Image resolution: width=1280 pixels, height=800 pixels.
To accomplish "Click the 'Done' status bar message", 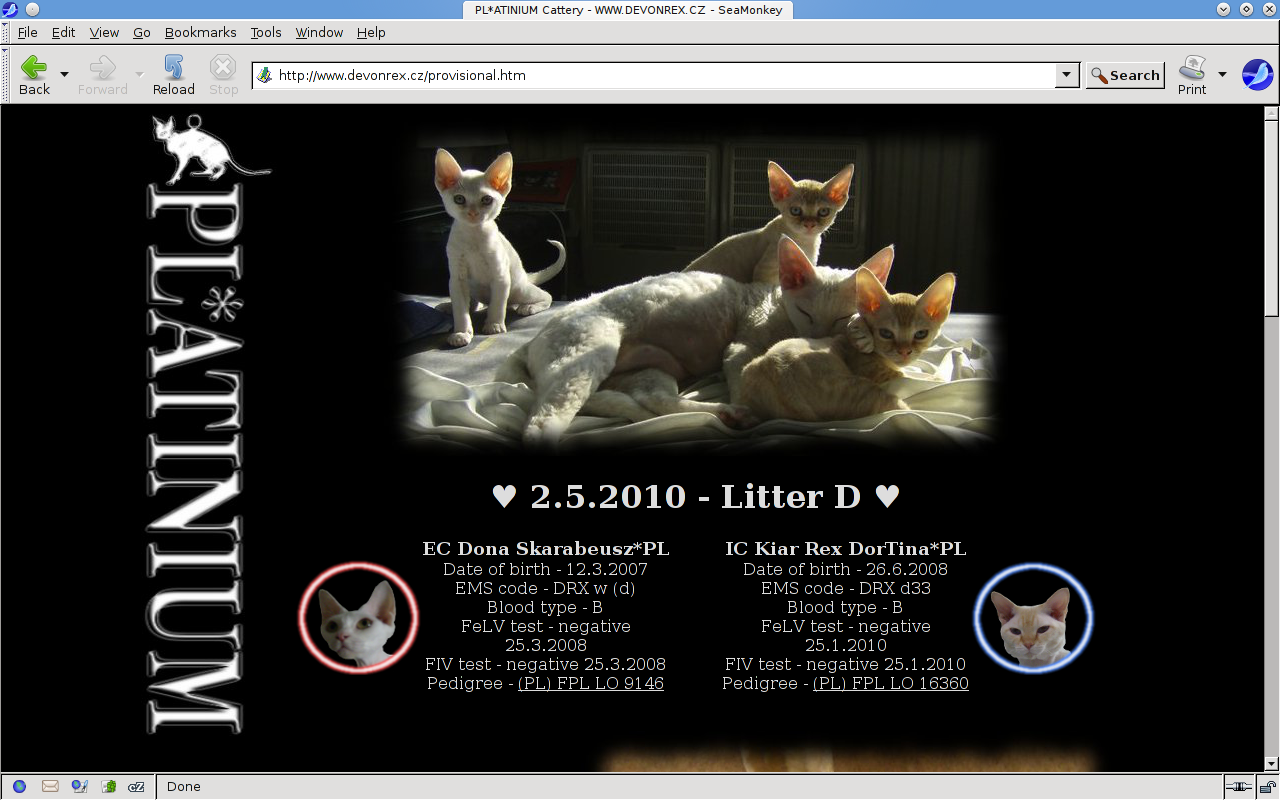I will pos(184,787).
